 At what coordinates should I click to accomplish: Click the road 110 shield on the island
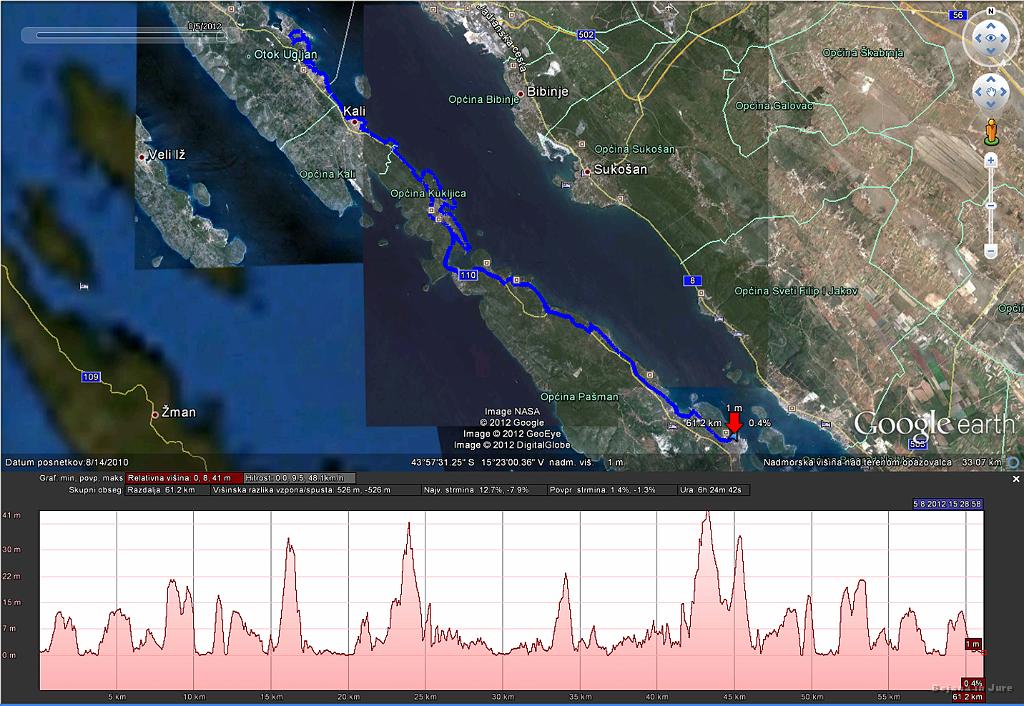click(x=468, y=275)
